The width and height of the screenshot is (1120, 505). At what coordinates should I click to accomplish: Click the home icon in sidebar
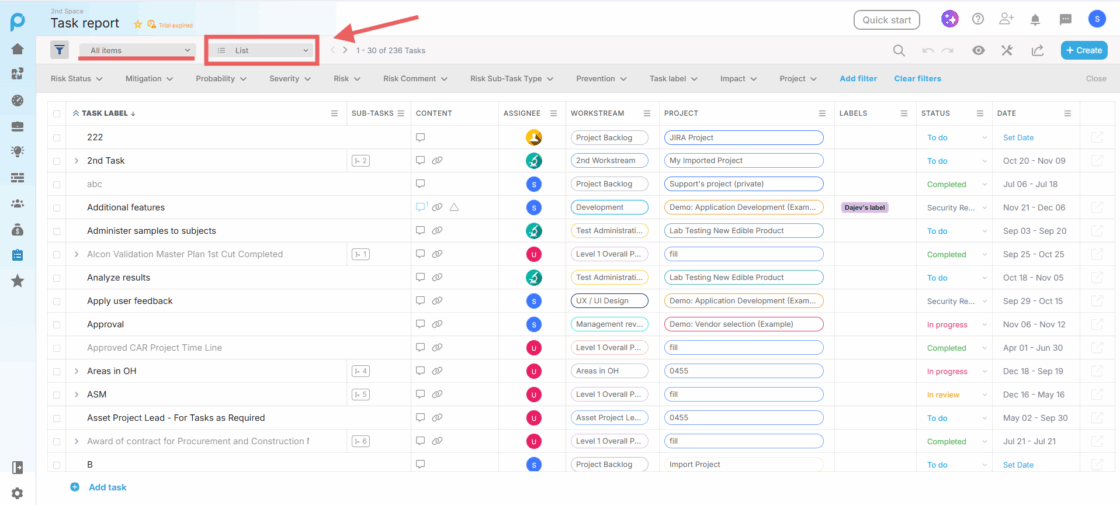[x=17, y=48]
